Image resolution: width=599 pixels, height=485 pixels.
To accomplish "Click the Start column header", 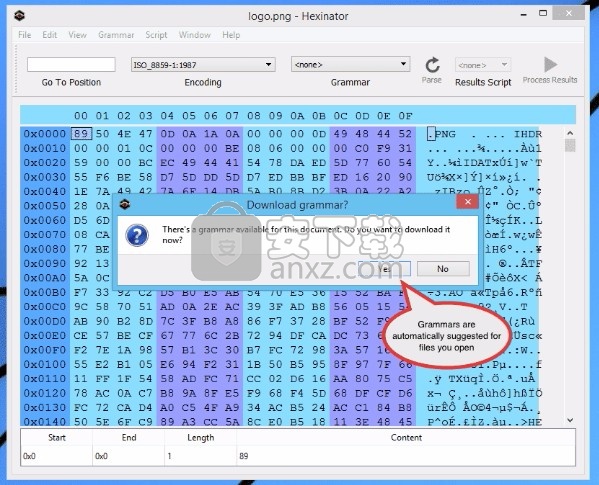I will tap(57, 438).
